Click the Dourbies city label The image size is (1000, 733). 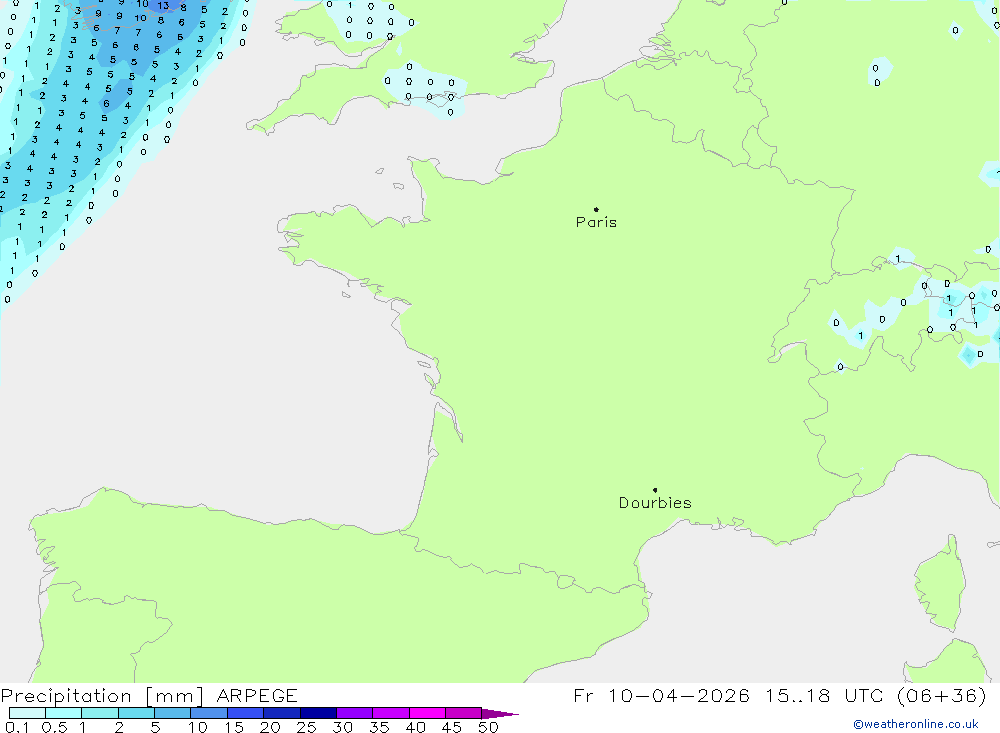[655, 503]
